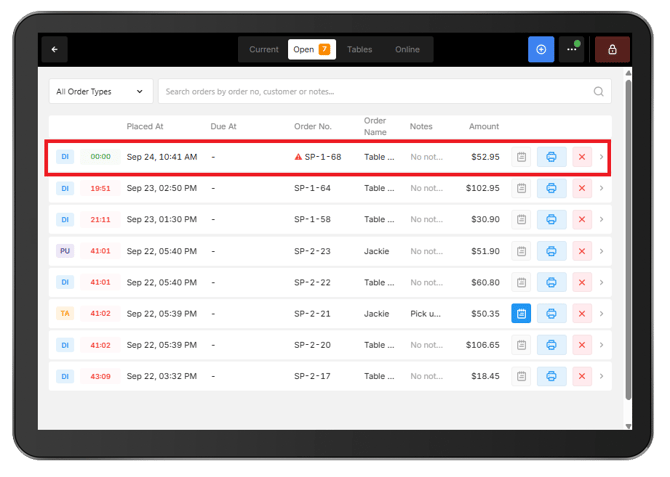Cancel order SP-1-58 with red X
The width and height of the screenshot is (670, 477).
(582, 219)
